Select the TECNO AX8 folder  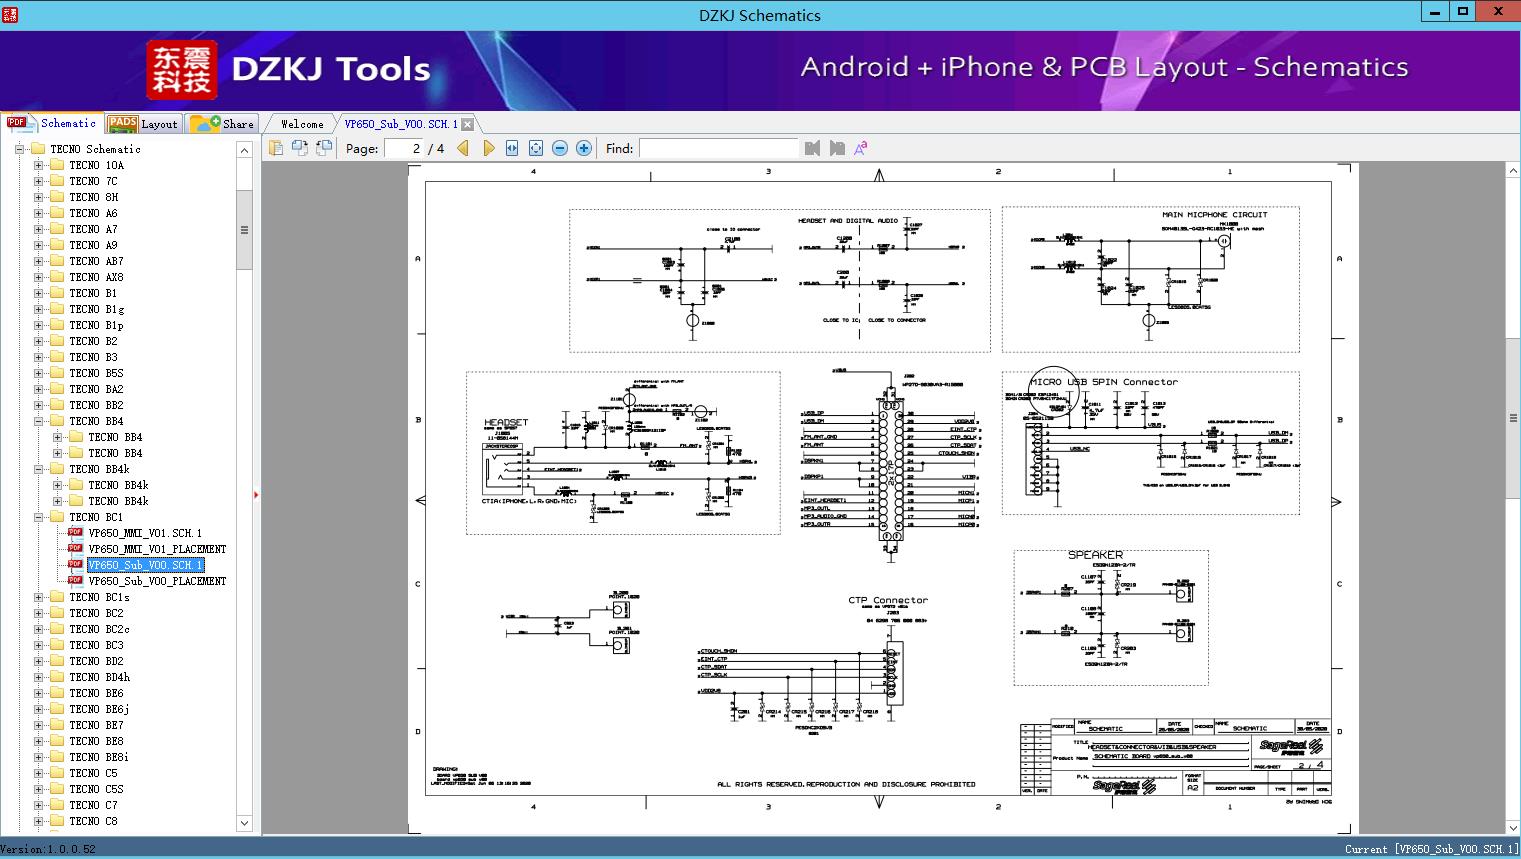[96, 277]
